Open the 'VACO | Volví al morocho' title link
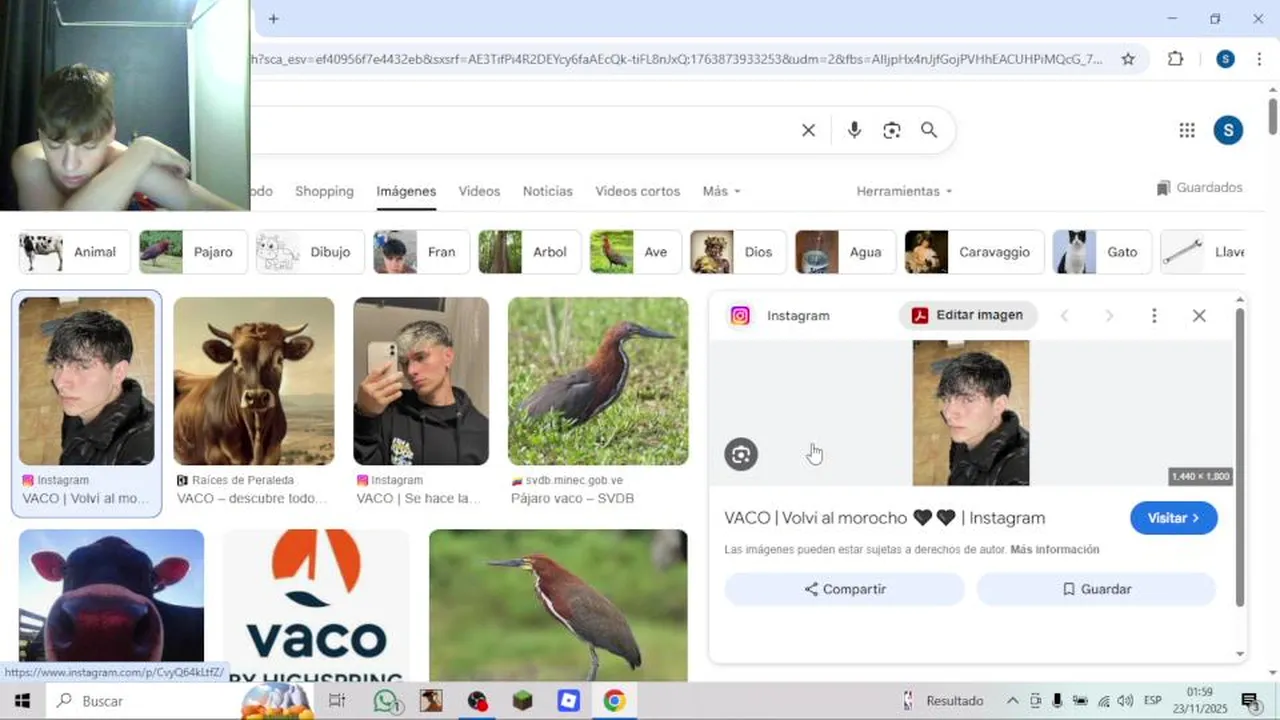The image size is (1280, 720). 885,518
